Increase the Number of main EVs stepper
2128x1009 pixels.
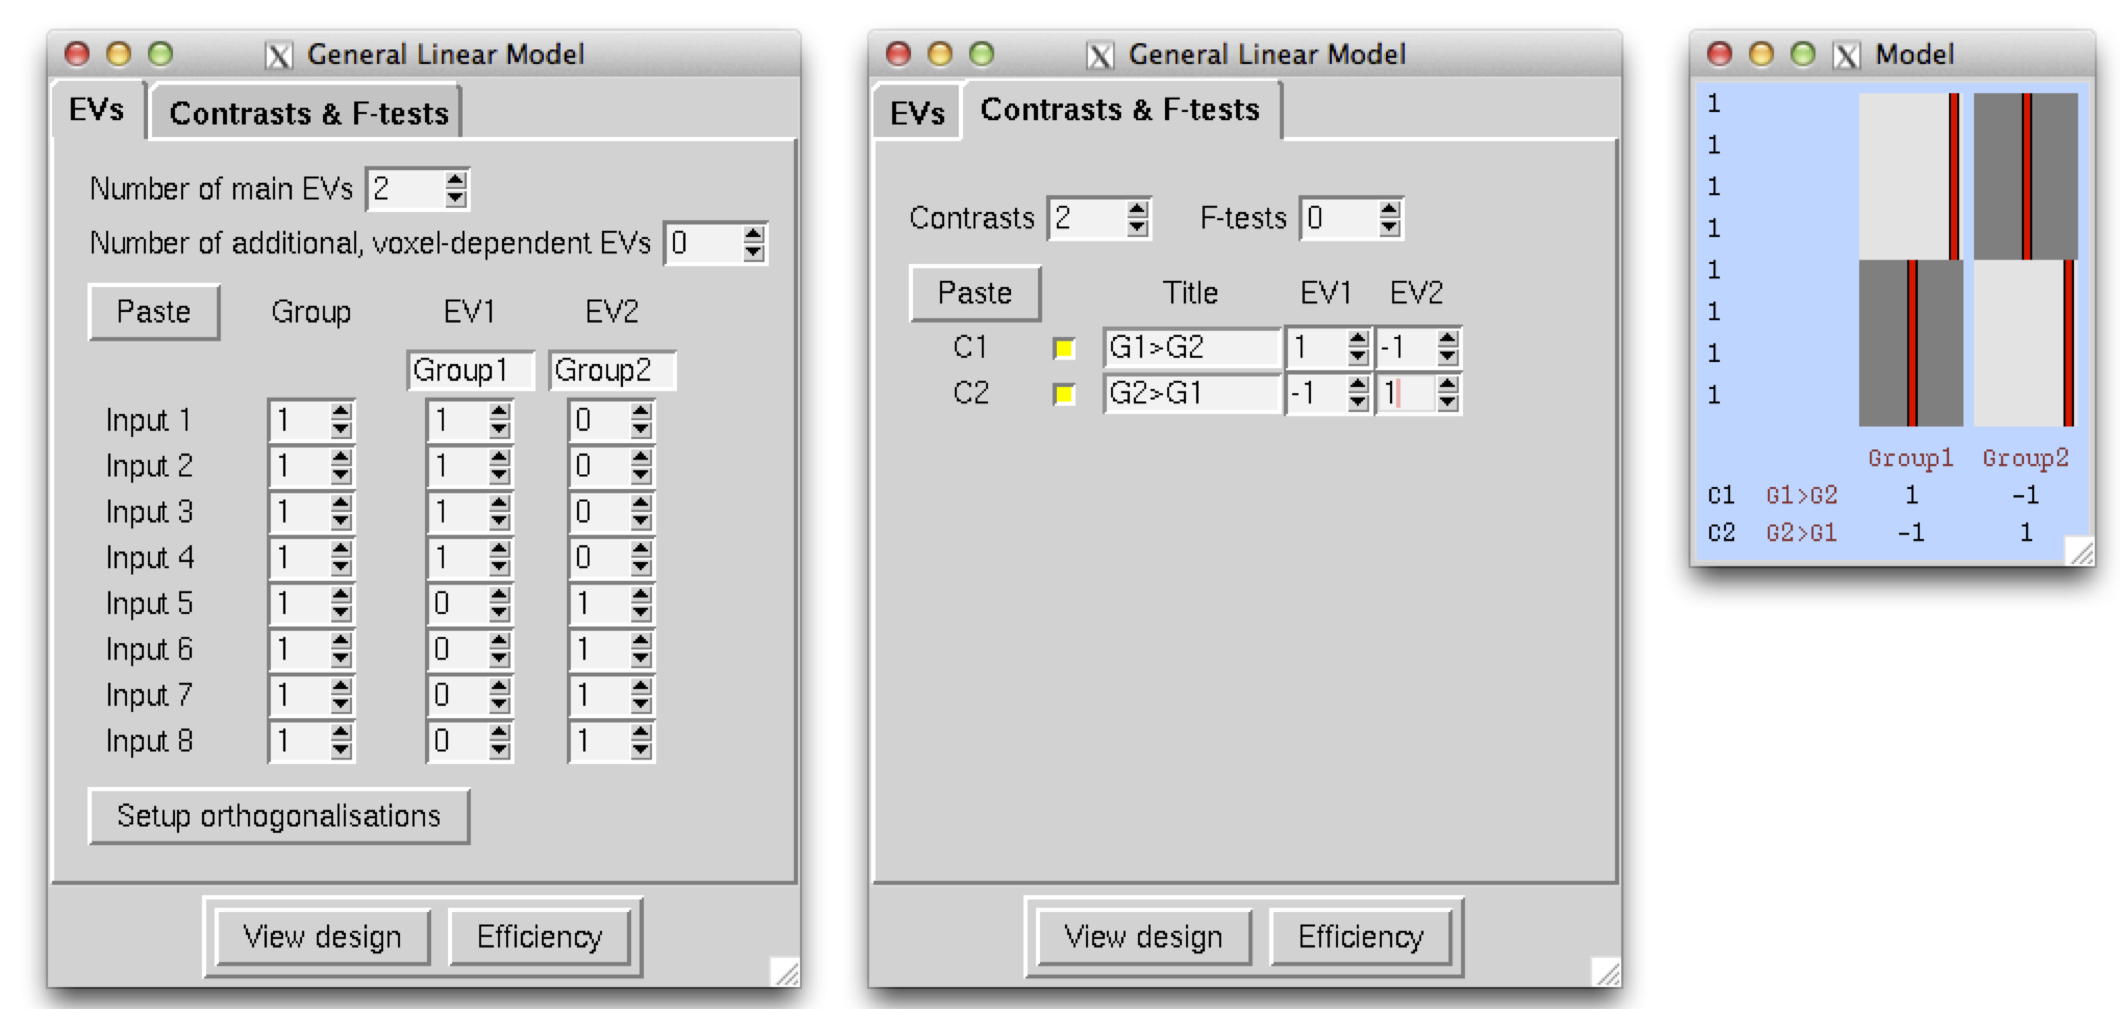(x=456, y=180)
